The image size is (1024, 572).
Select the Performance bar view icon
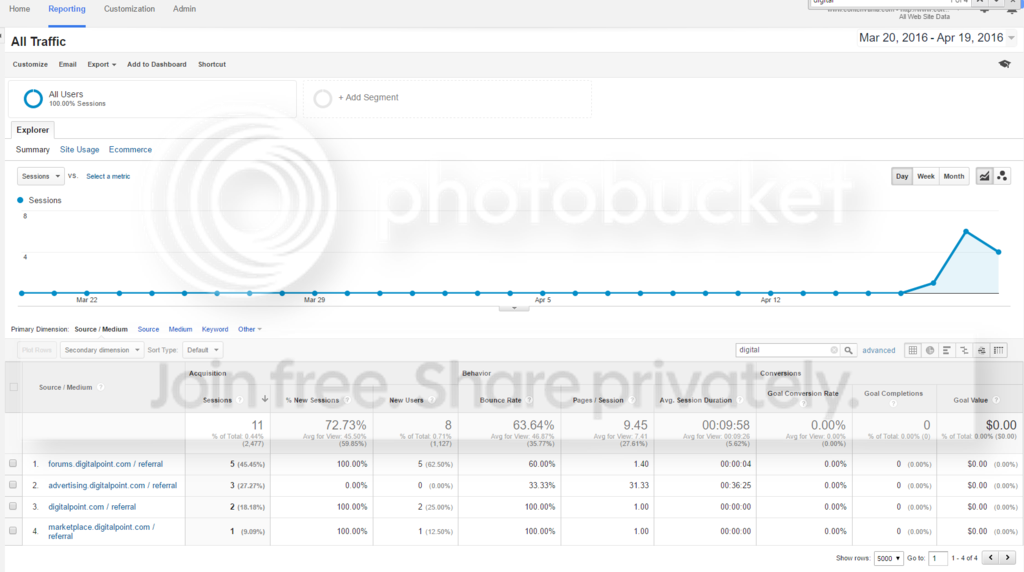point(947,351)
